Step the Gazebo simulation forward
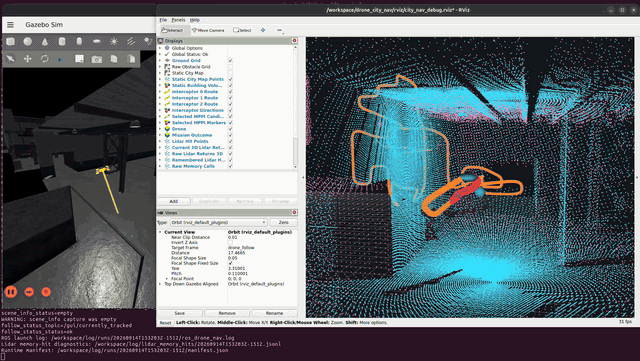This screenshot has width=640, height=361. pyautogui.click(x=29, y=292)
